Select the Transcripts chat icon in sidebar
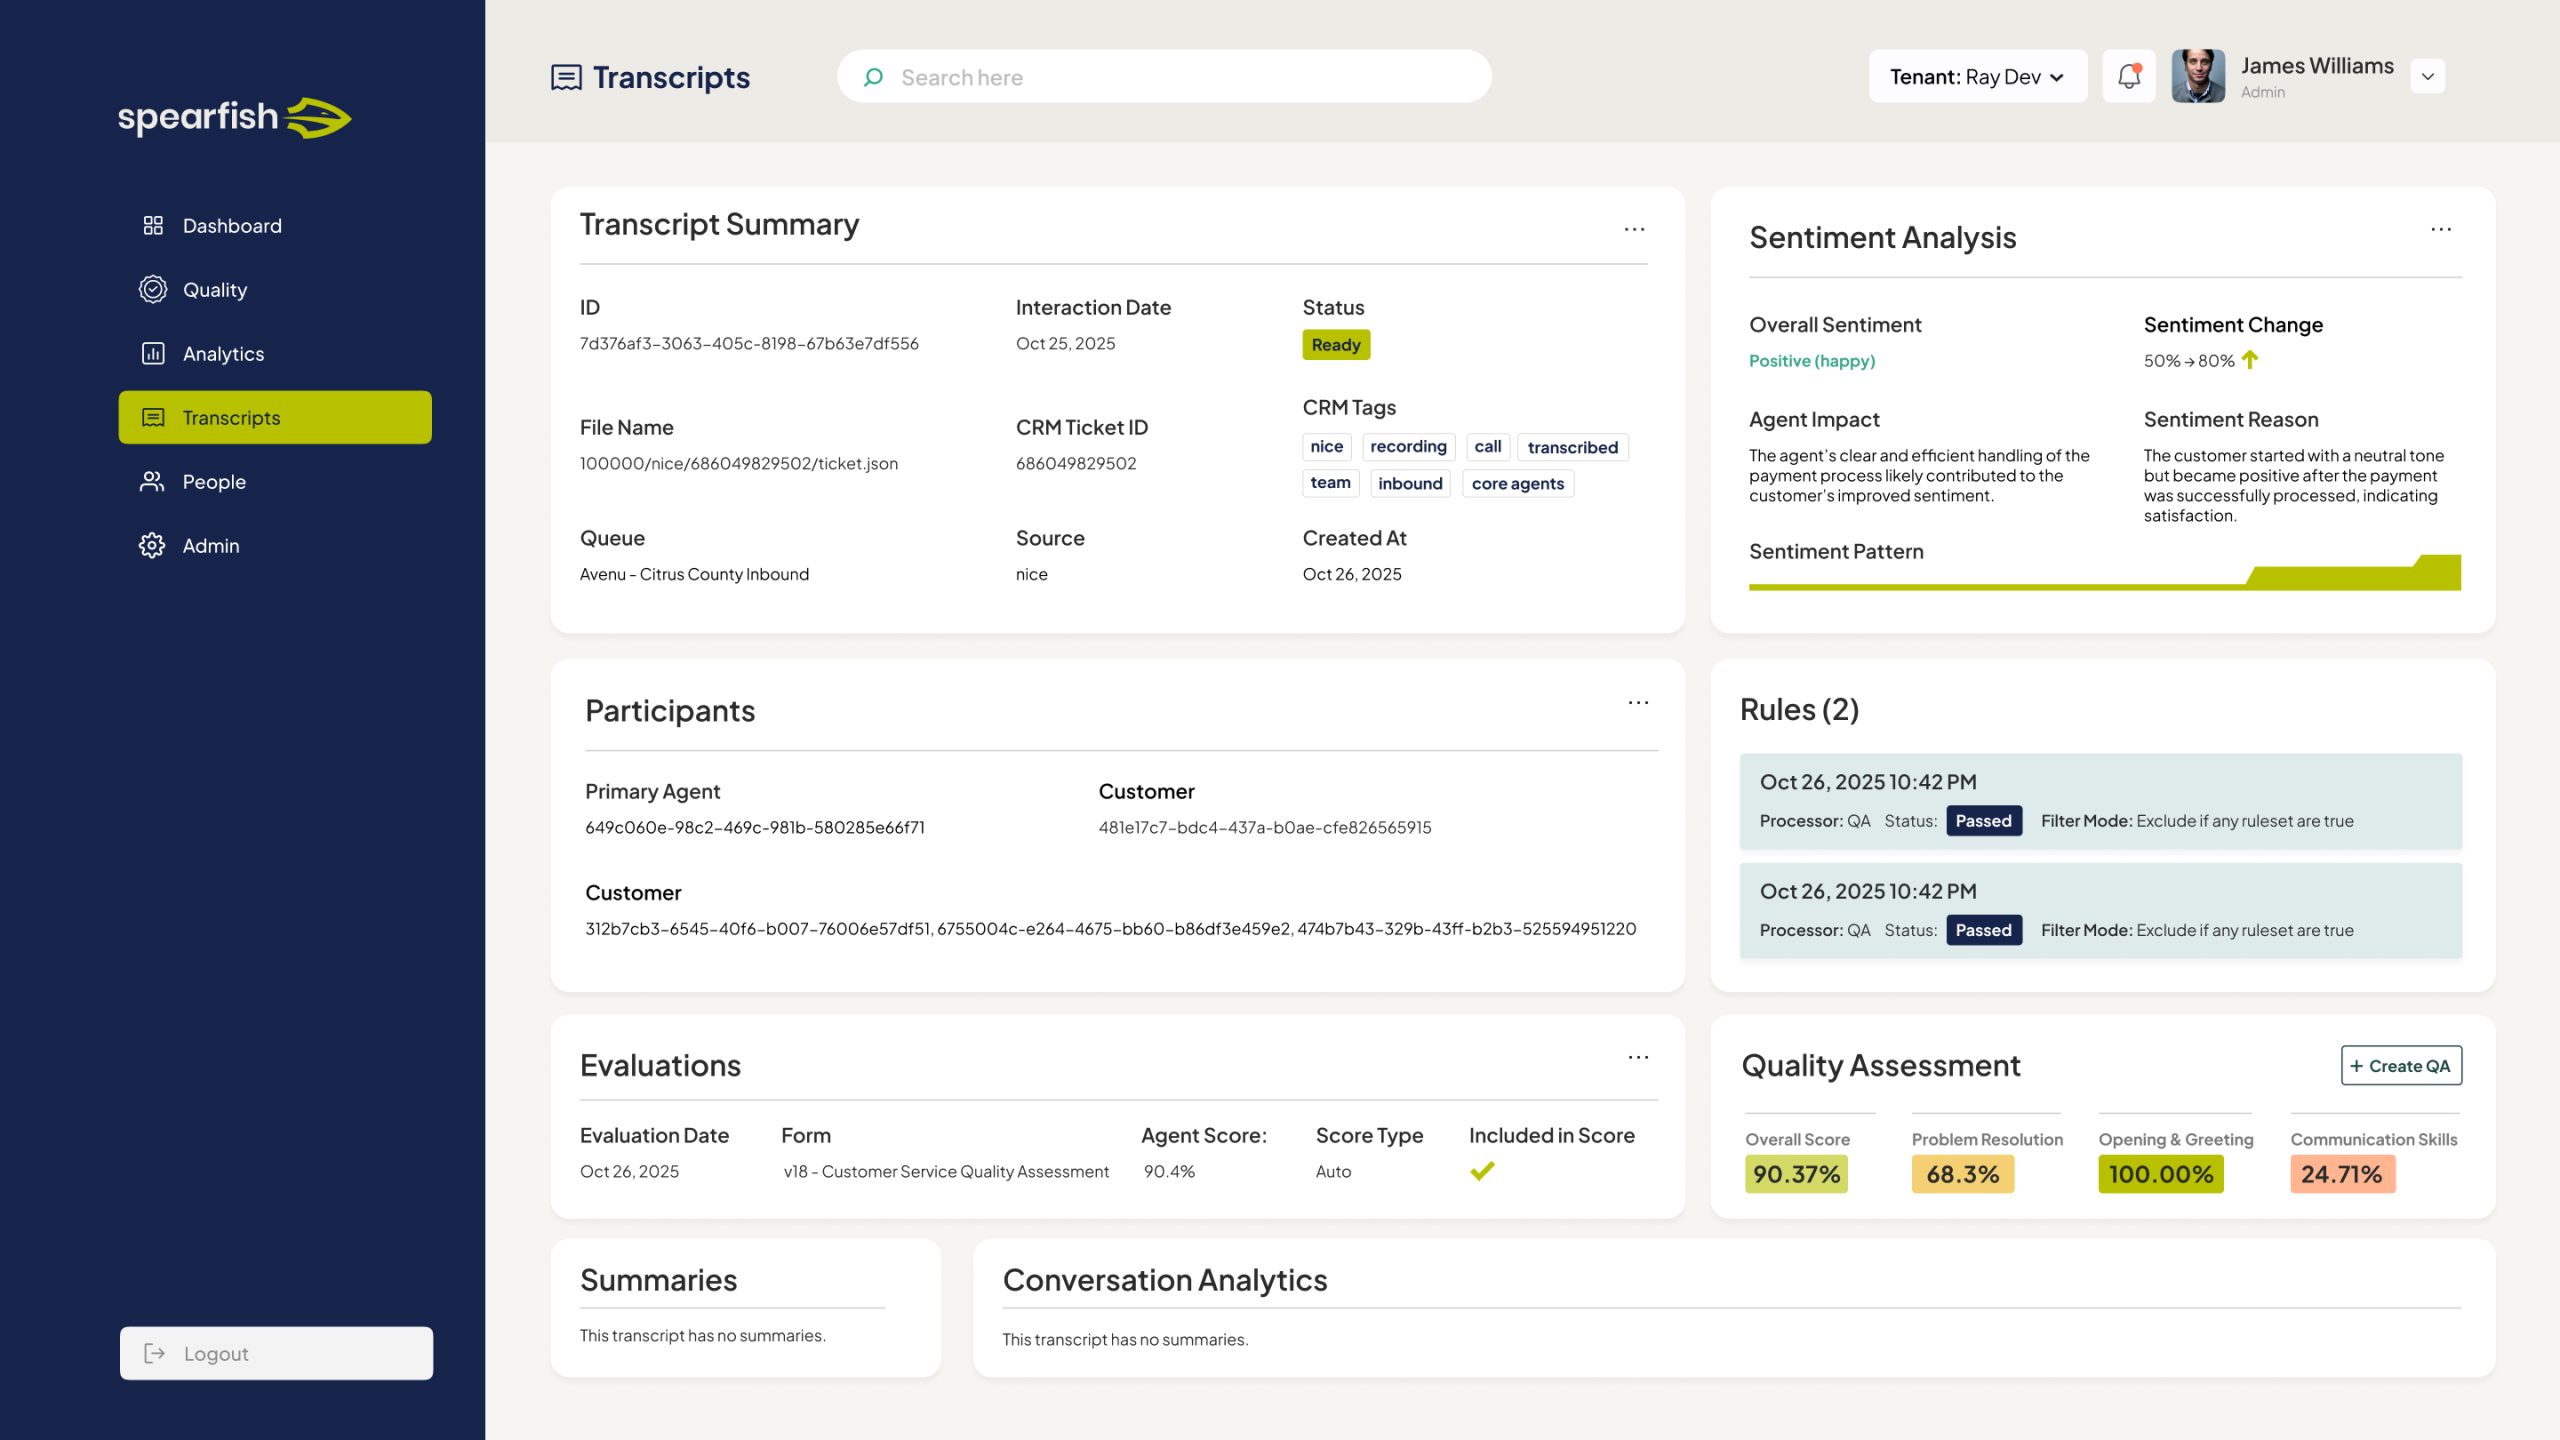Screen dimensions: 2560x1440 (x=154, y=417)
